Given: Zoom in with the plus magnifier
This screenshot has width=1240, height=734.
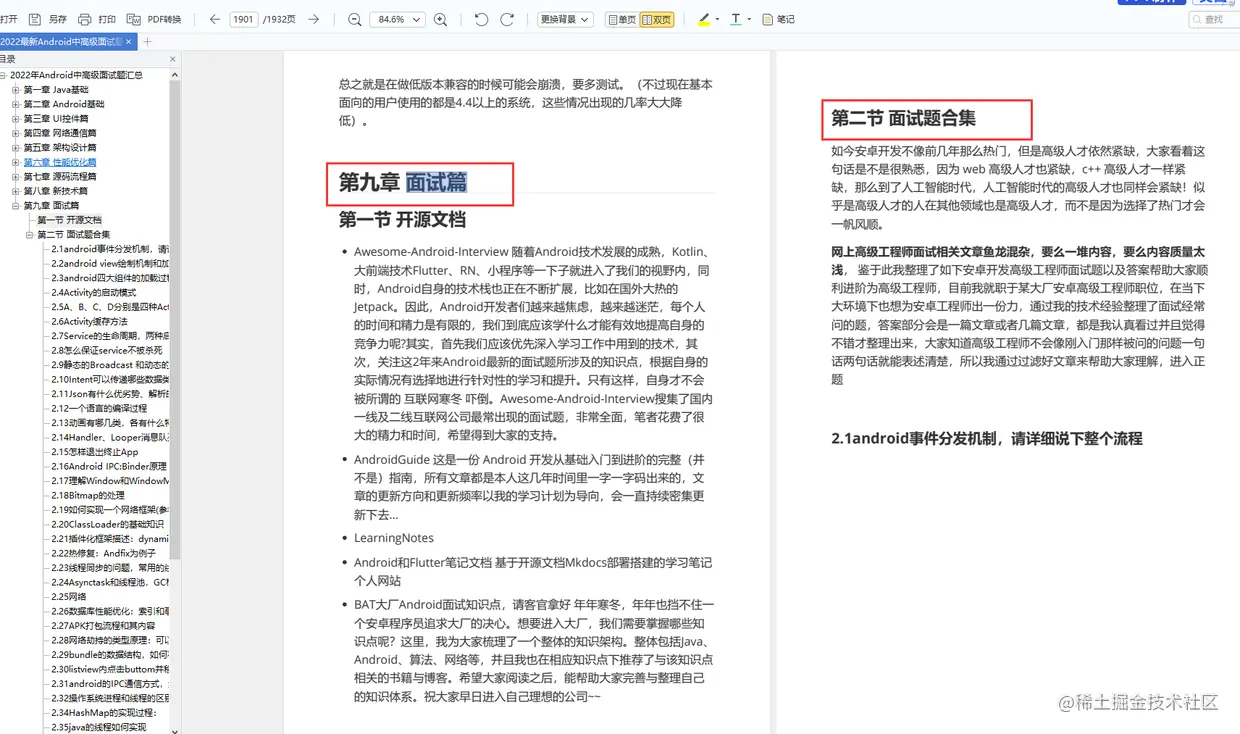Looking at the screenshot, I should [440, 19].
